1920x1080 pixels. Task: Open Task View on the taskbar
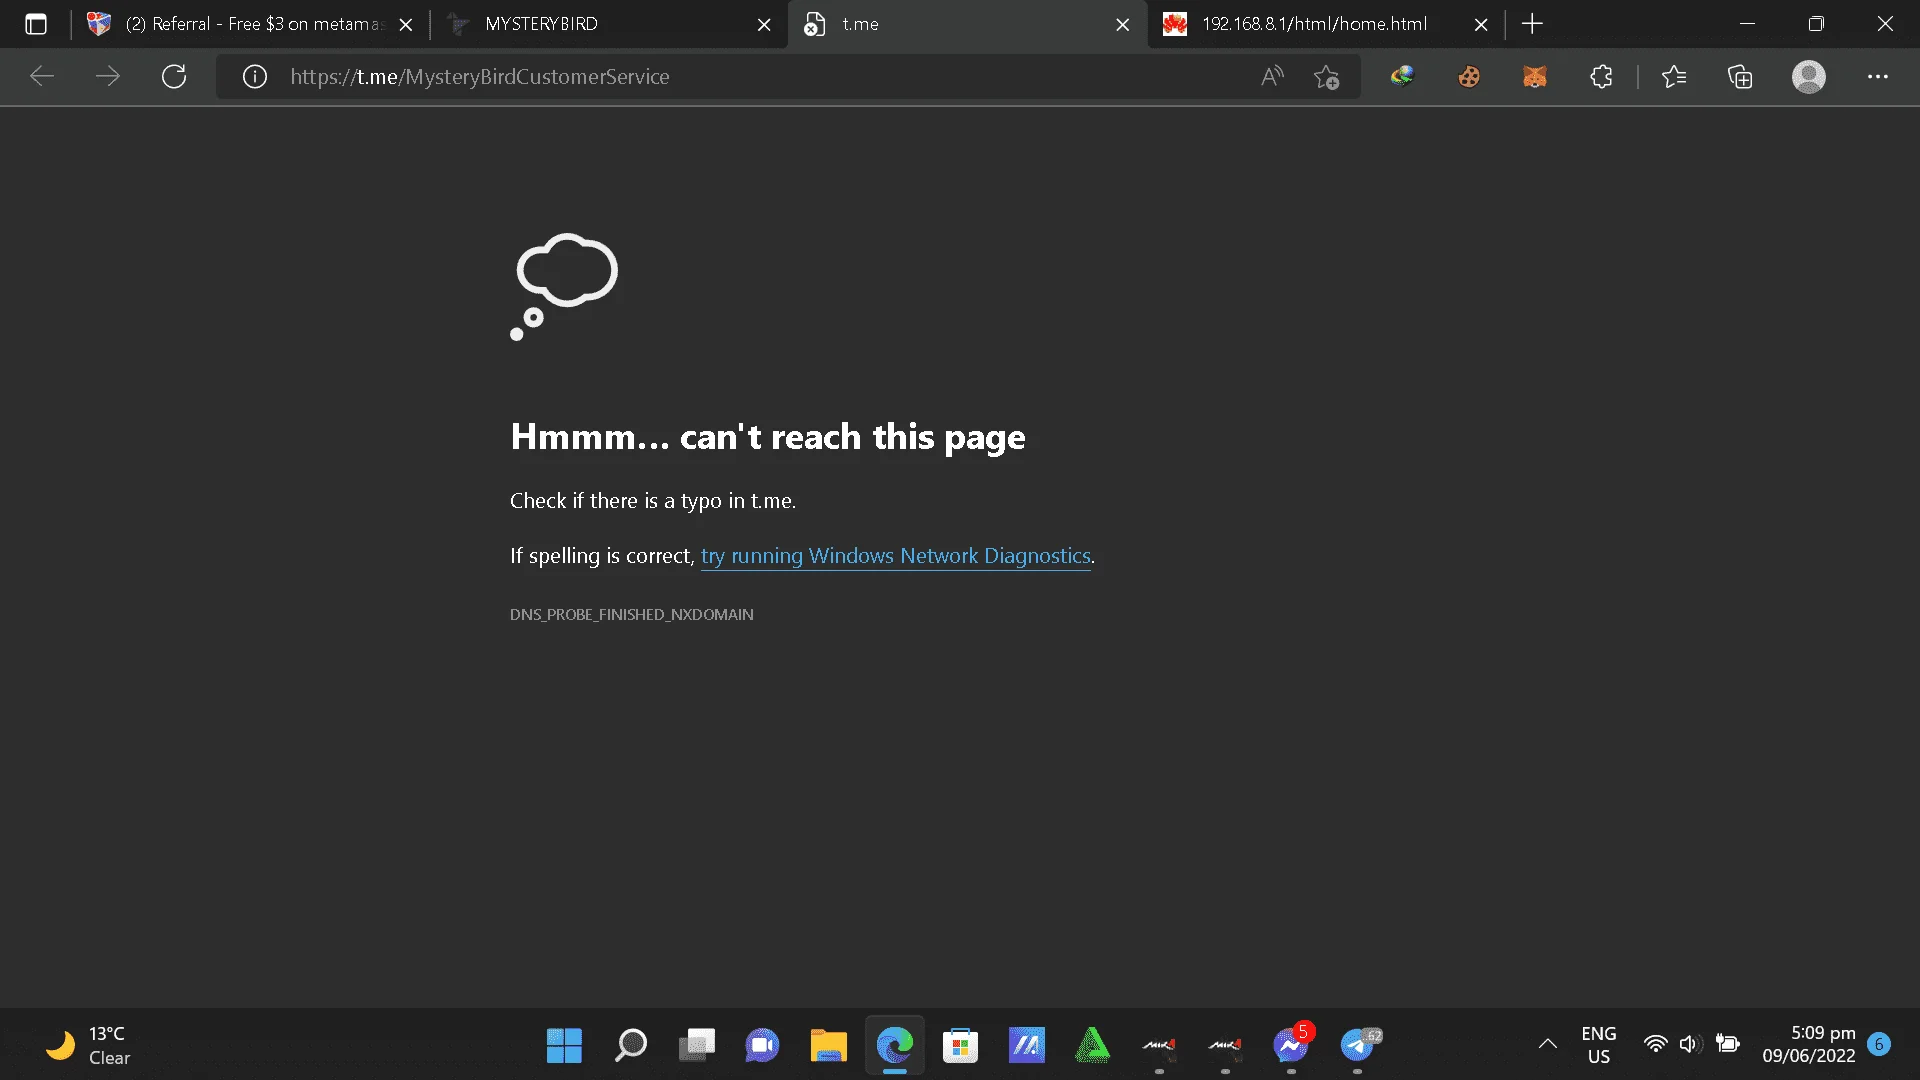696,1046
